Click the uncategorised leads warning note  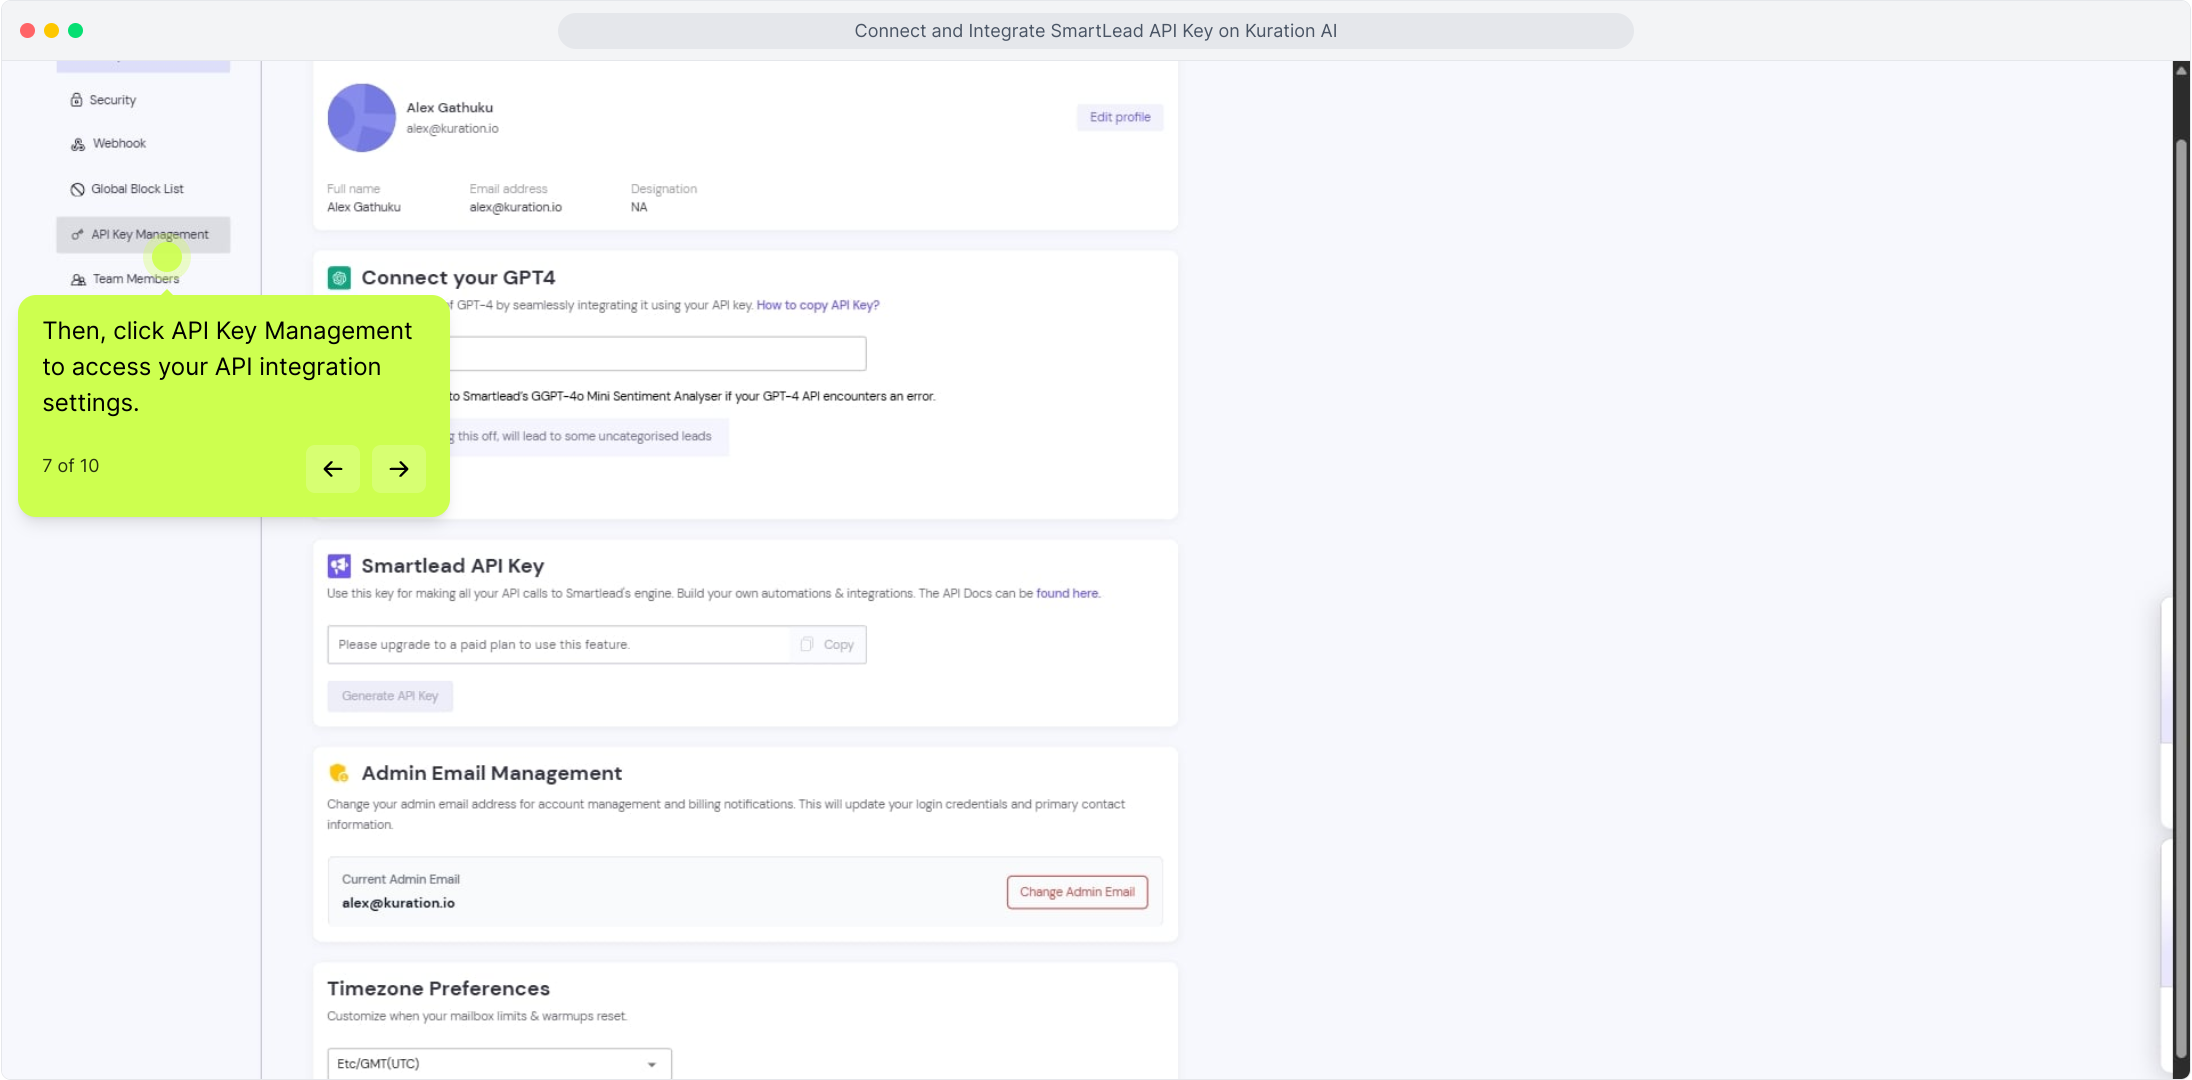pyautogui.click(x=589, y=437)
